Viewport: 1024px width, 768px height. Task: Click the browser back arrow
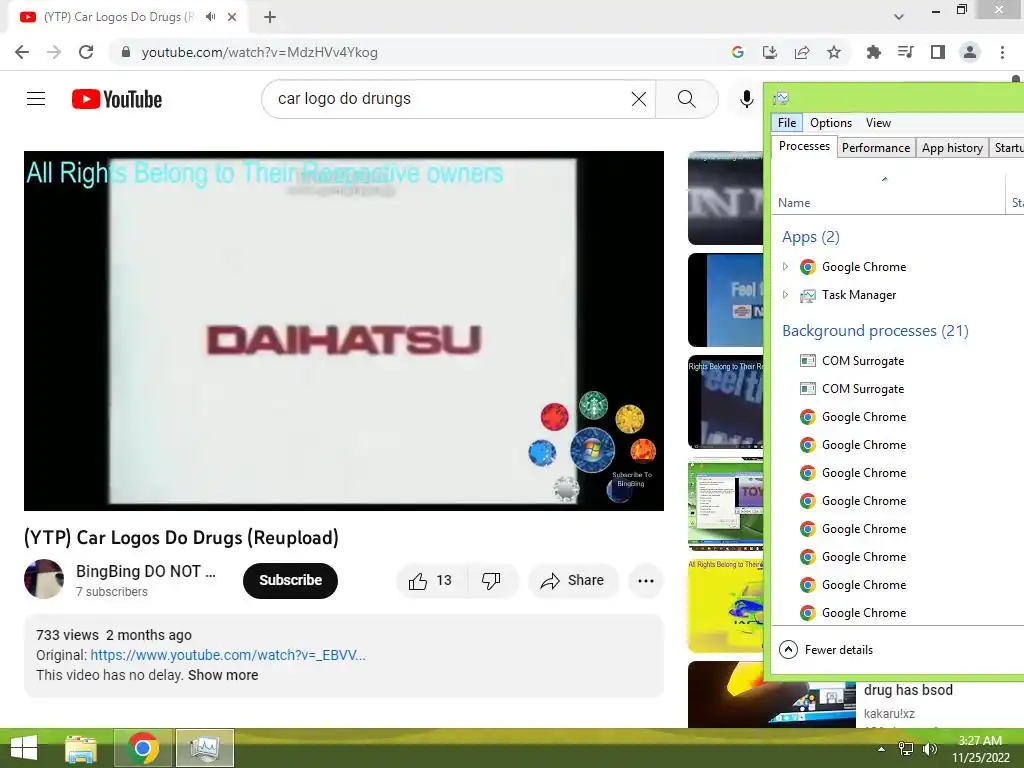(22, 52)
